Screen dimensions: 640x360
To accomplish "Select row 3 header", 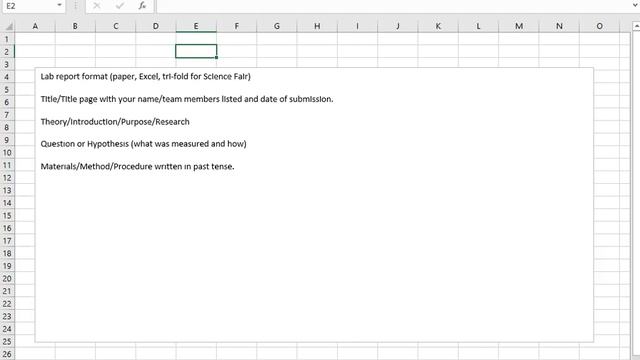I will (7, 64).
